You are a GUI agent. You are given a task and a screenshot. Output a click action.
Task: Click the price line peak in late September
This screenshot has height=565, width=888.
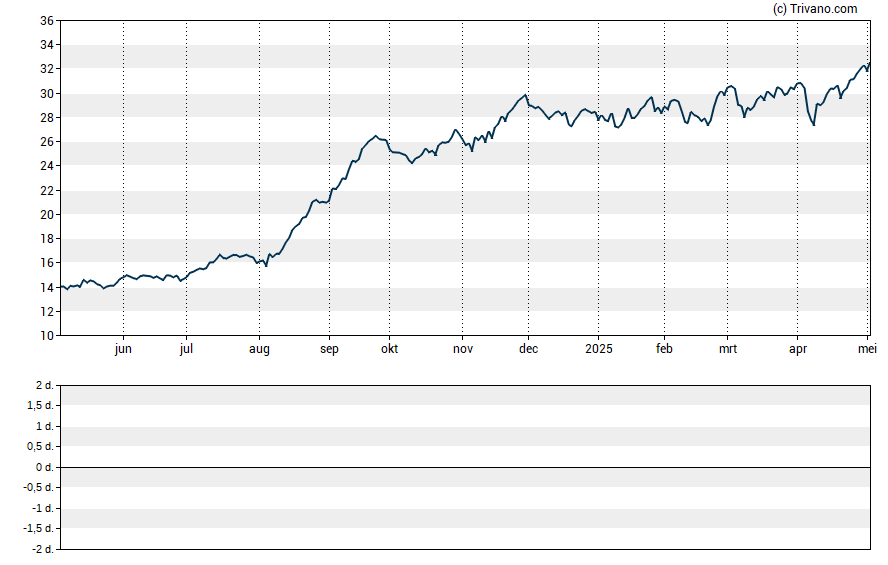[x=375, y=136]
